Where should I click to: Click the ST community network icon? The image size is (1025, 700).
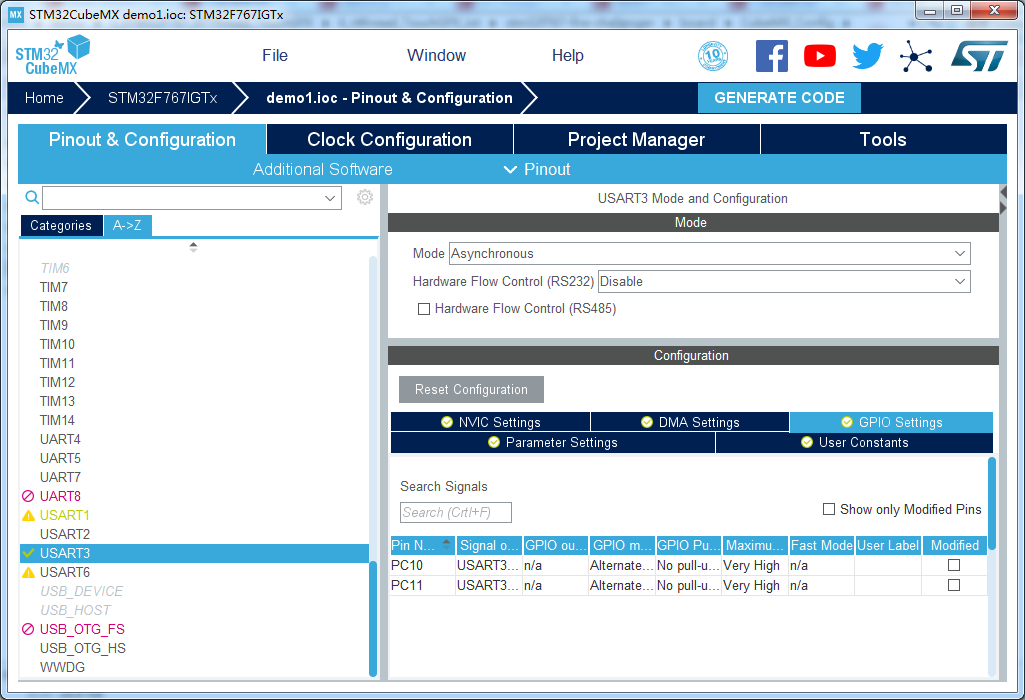916,56
